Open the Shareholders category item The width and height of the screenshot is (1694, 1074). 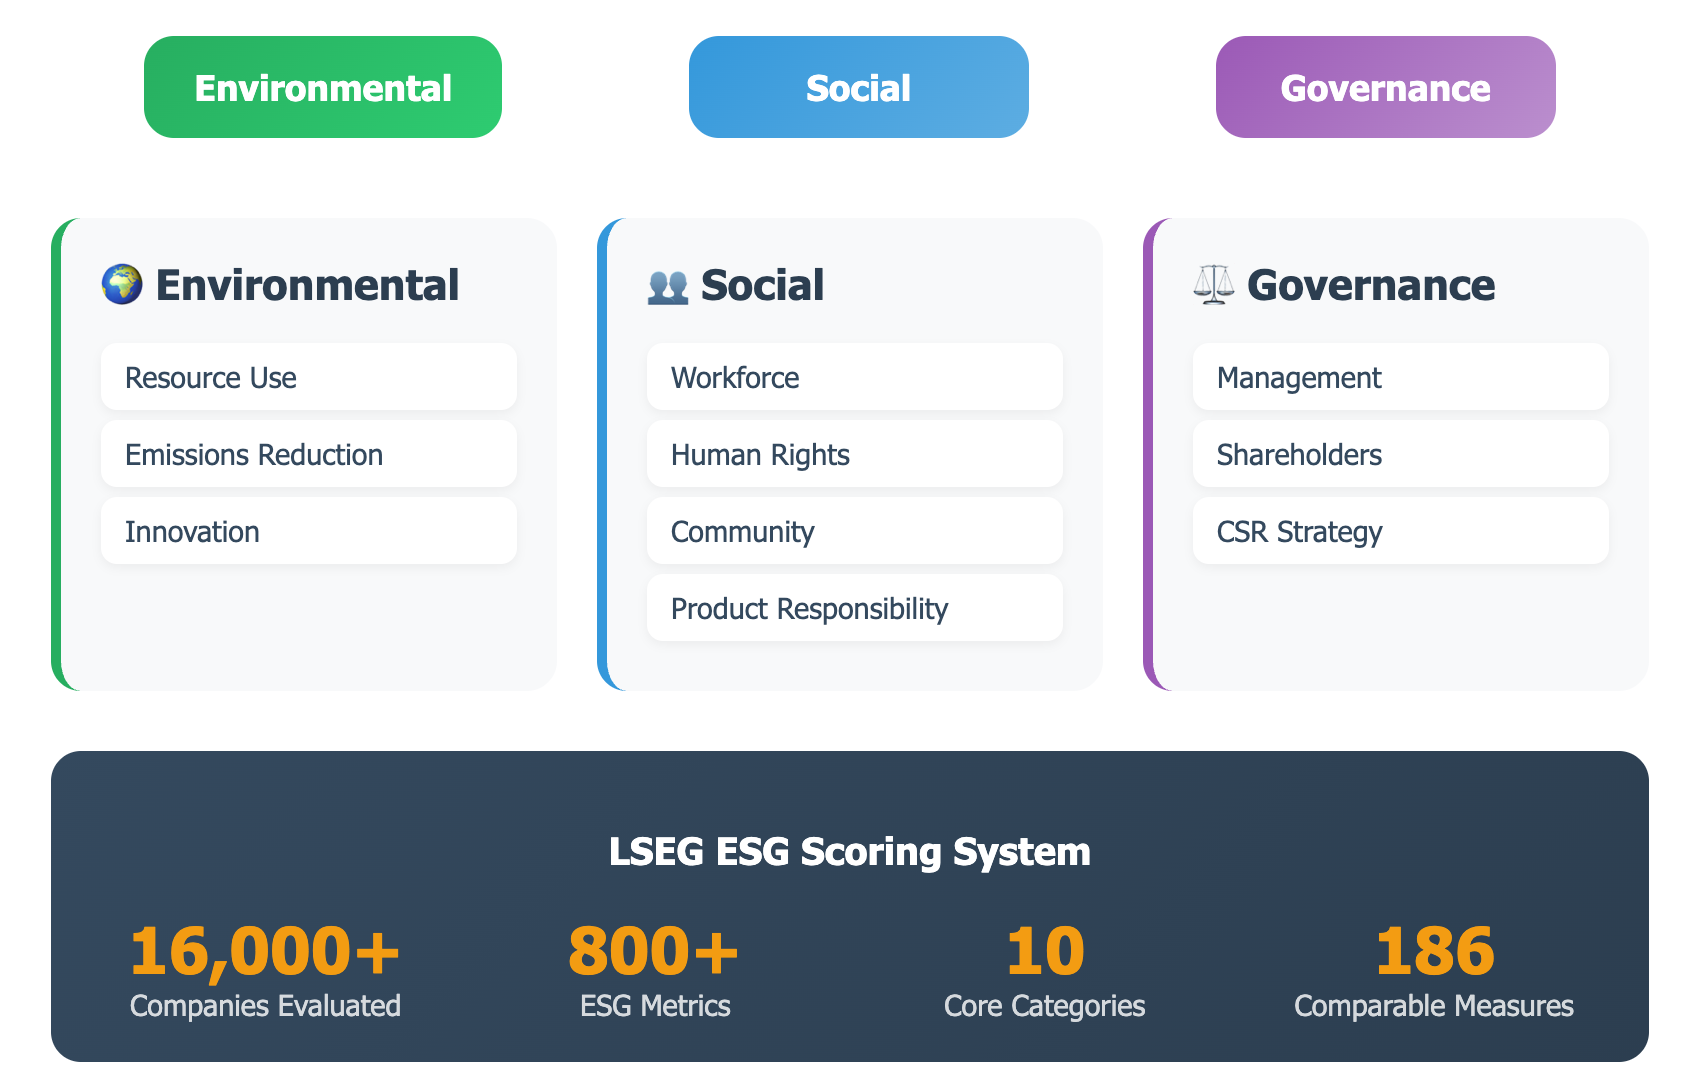click(x=1400, y=455)
